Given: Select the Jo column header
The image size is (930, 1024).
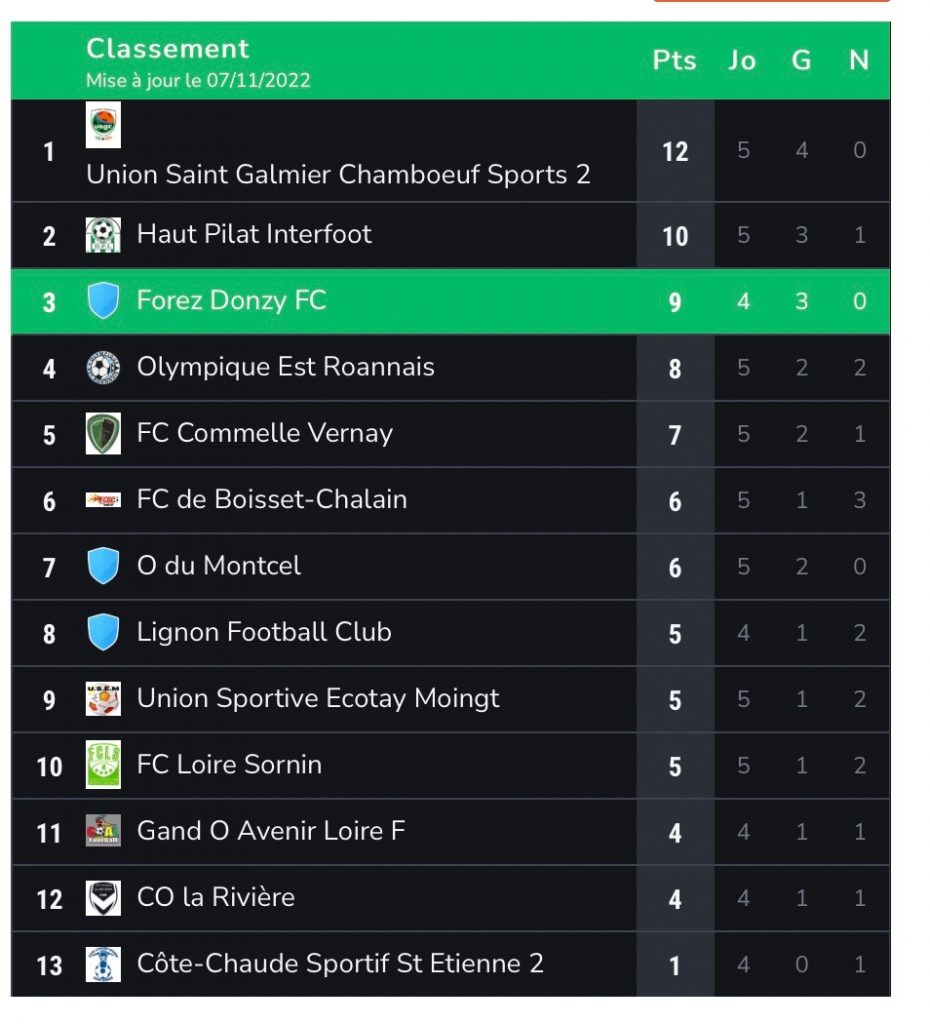Looking at the screenshot, I should coord(743,60).
